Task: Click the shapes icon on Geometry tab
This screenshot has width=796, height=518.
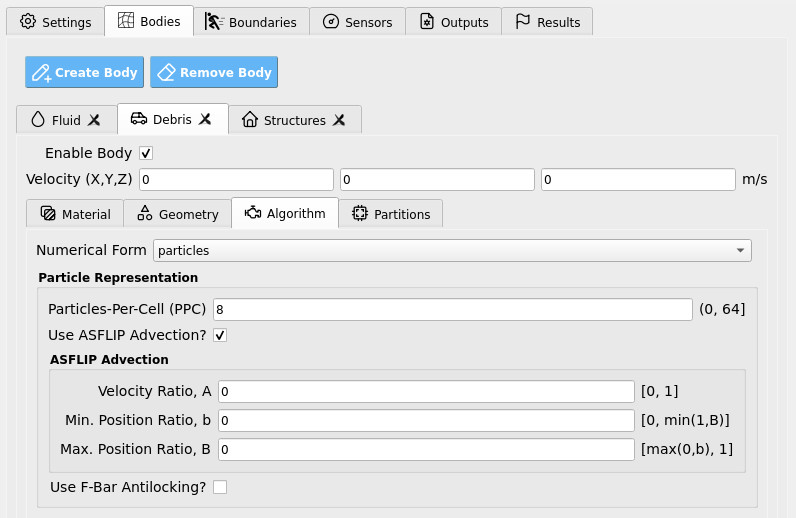Action: 145,213
